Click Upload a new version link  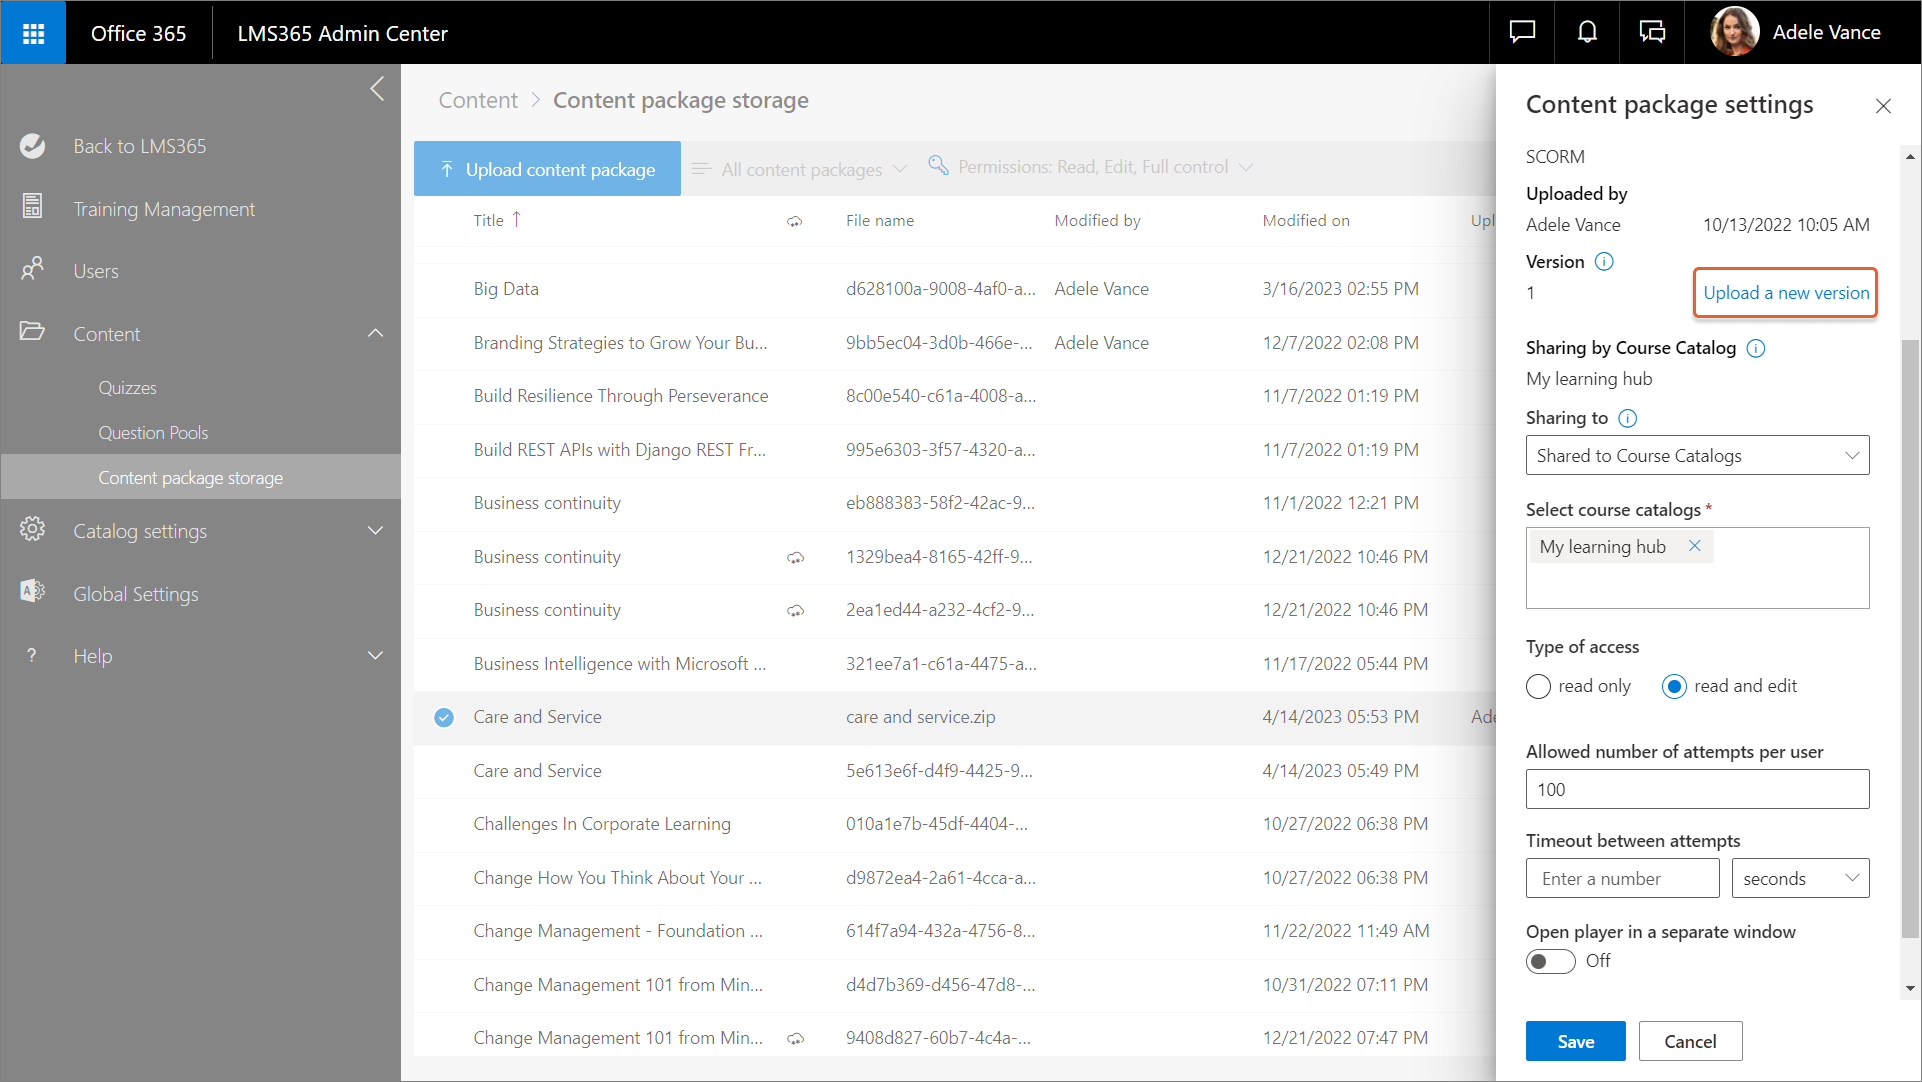[x=1786, y=293]
